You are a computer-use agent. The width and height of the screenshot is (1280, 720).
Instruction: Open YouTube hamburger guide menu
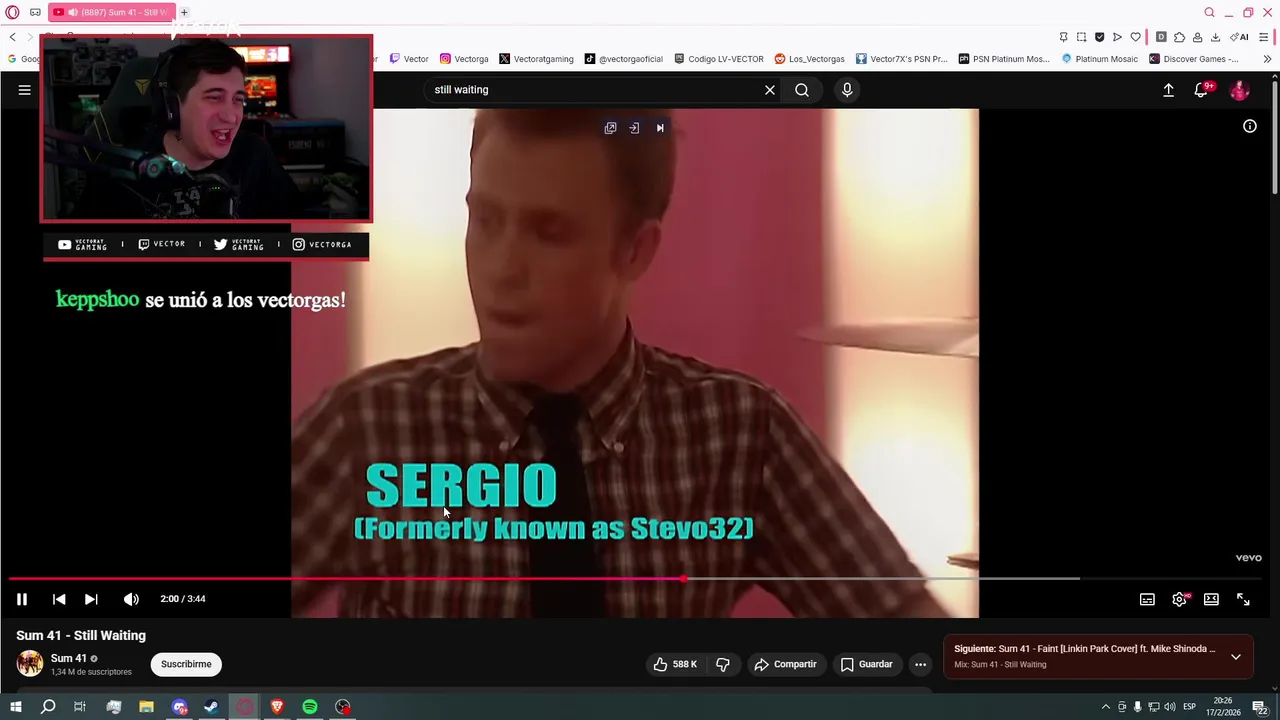[x=25, y=90]
